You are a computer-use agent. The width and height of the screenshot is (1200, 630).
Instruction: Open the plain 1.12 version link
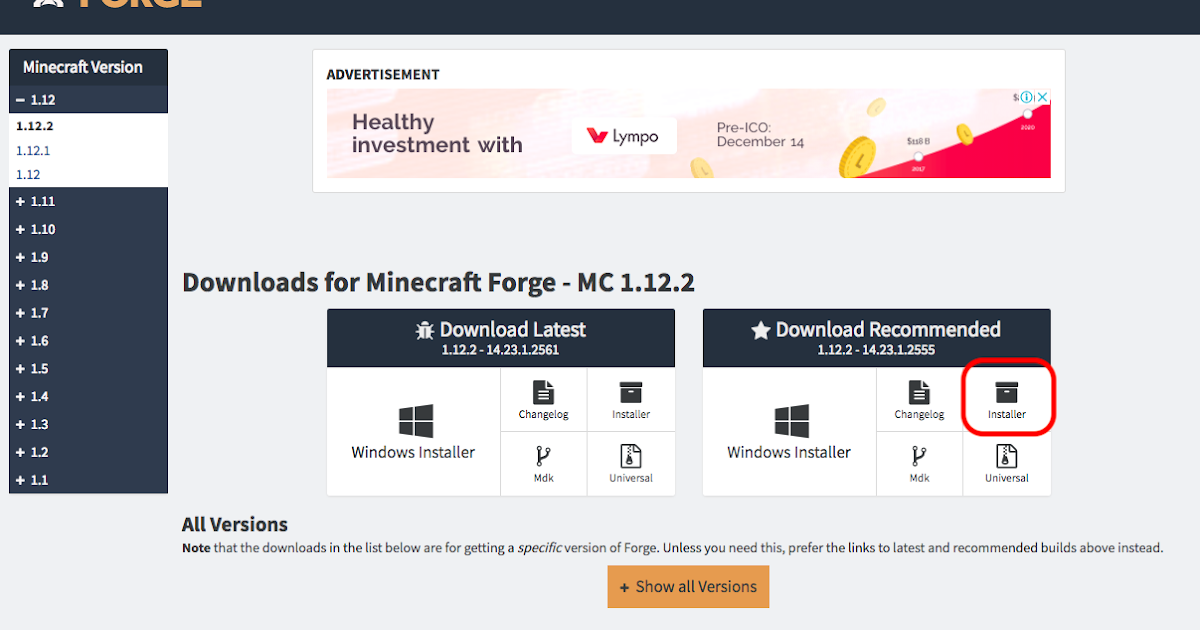[28, 174]
